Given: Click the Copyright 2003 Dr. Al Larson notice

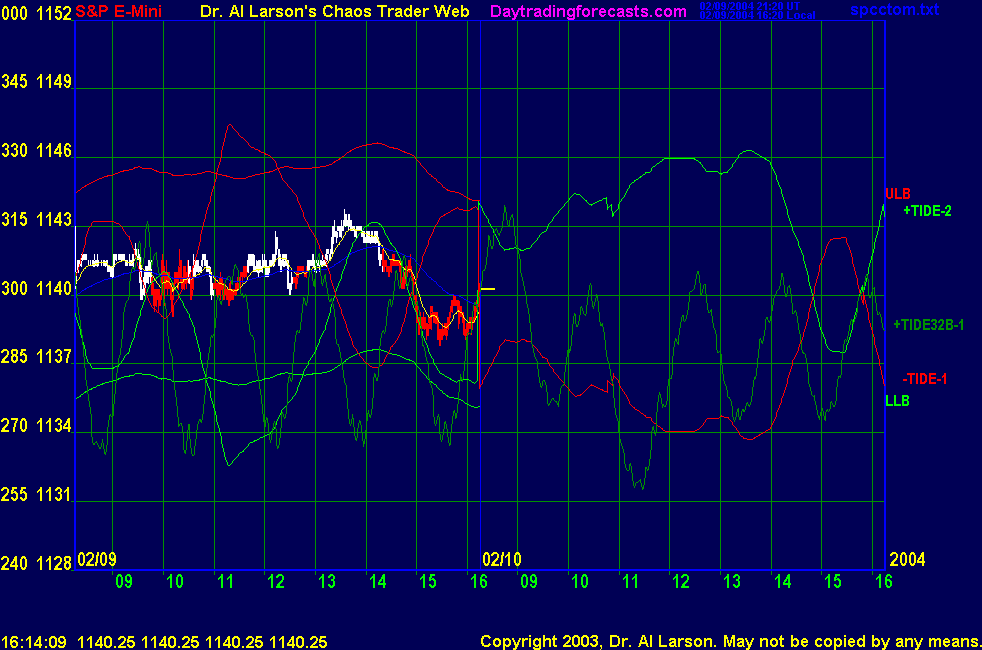Looking at the screenshot, I should [x=729, y=641].
